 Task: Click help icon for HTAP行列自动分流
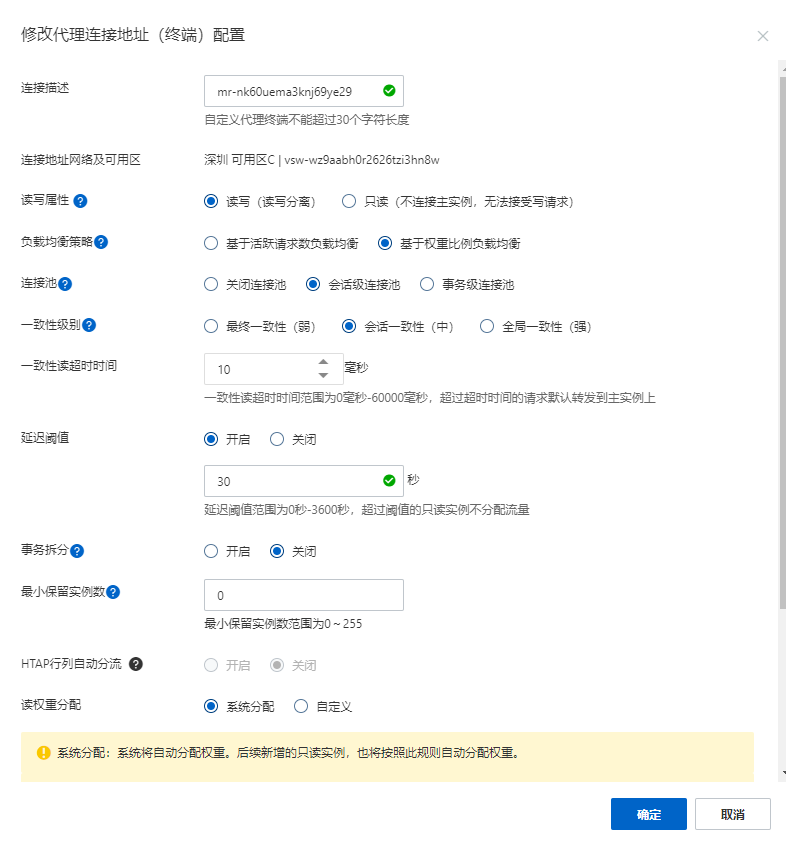pyautogui.click(x=136, y=664)
